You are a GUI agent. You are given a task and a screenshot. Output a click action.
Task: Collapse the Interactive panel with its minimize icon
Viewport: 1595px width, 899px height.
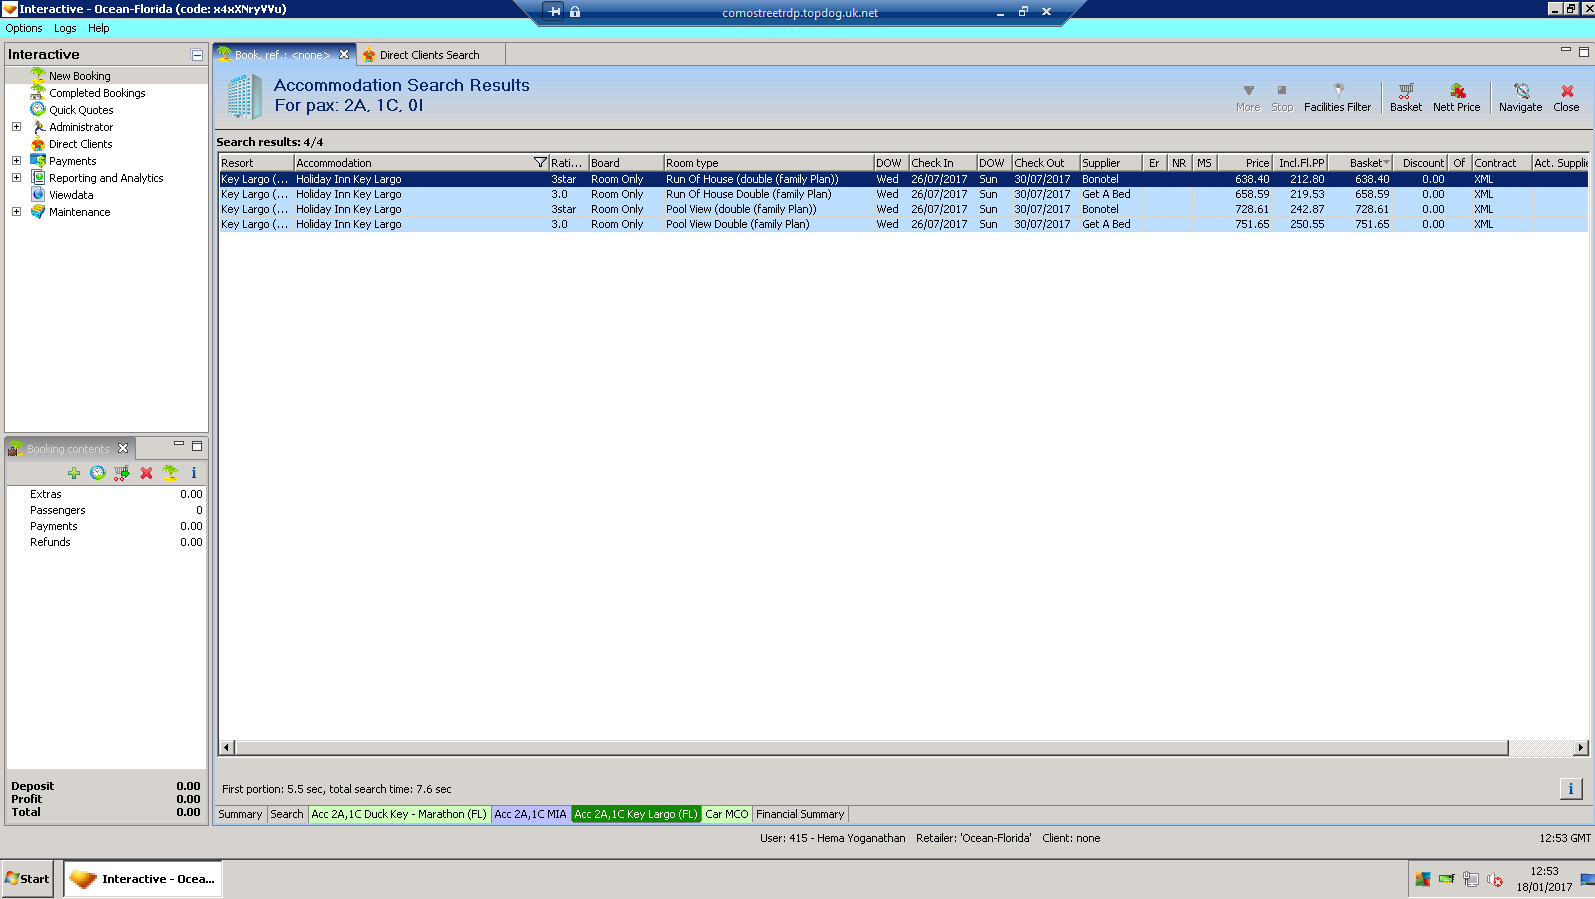click(197, 55)
